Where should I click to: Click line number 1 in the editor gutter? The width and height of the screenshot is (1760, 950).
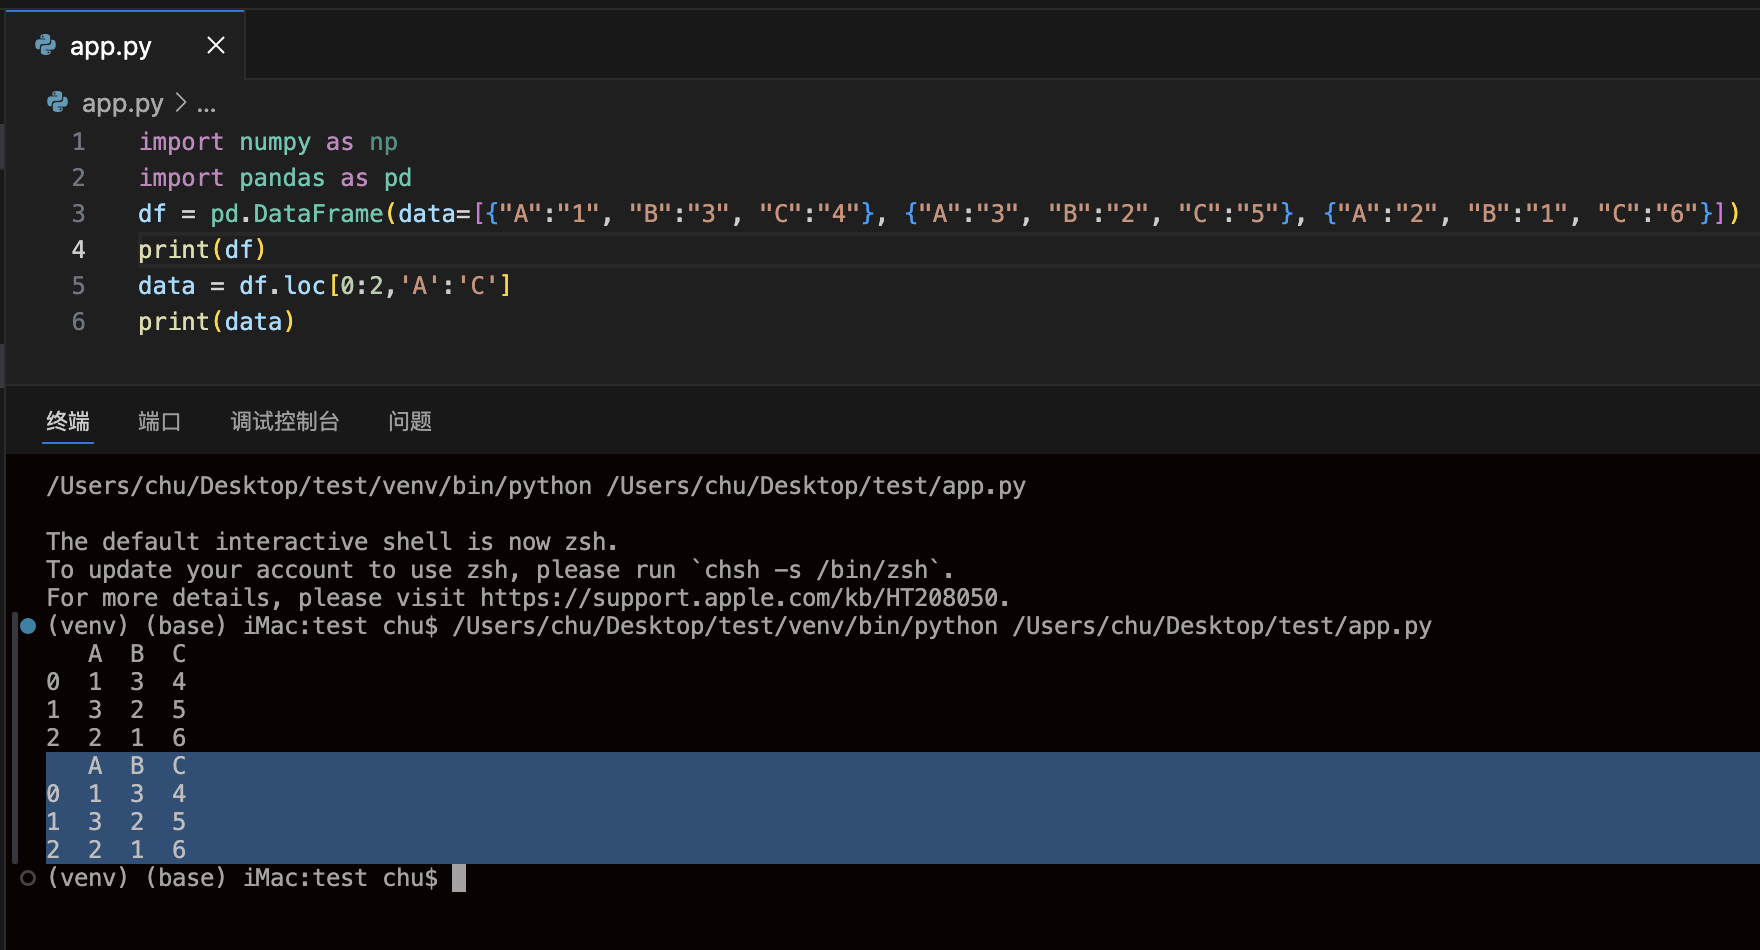[78, 142]
